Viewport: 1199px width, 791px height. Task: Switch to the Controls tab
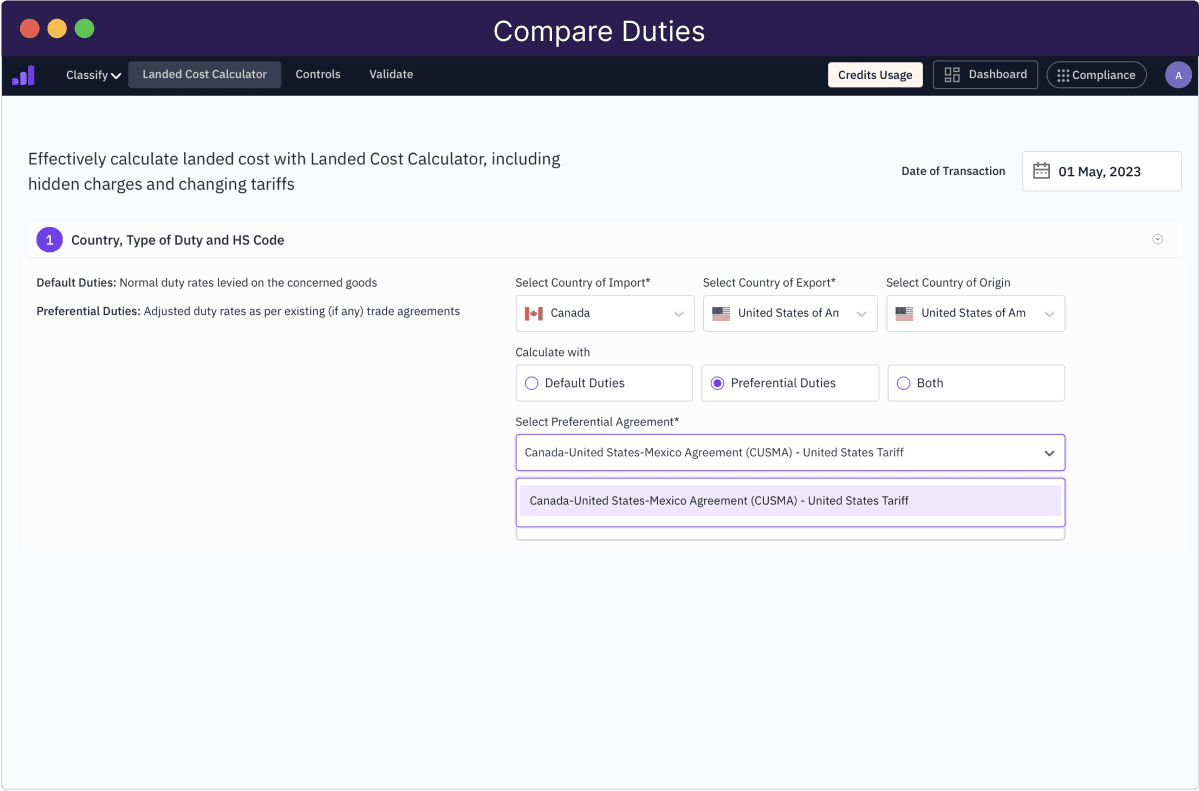[x=317, y=74]
